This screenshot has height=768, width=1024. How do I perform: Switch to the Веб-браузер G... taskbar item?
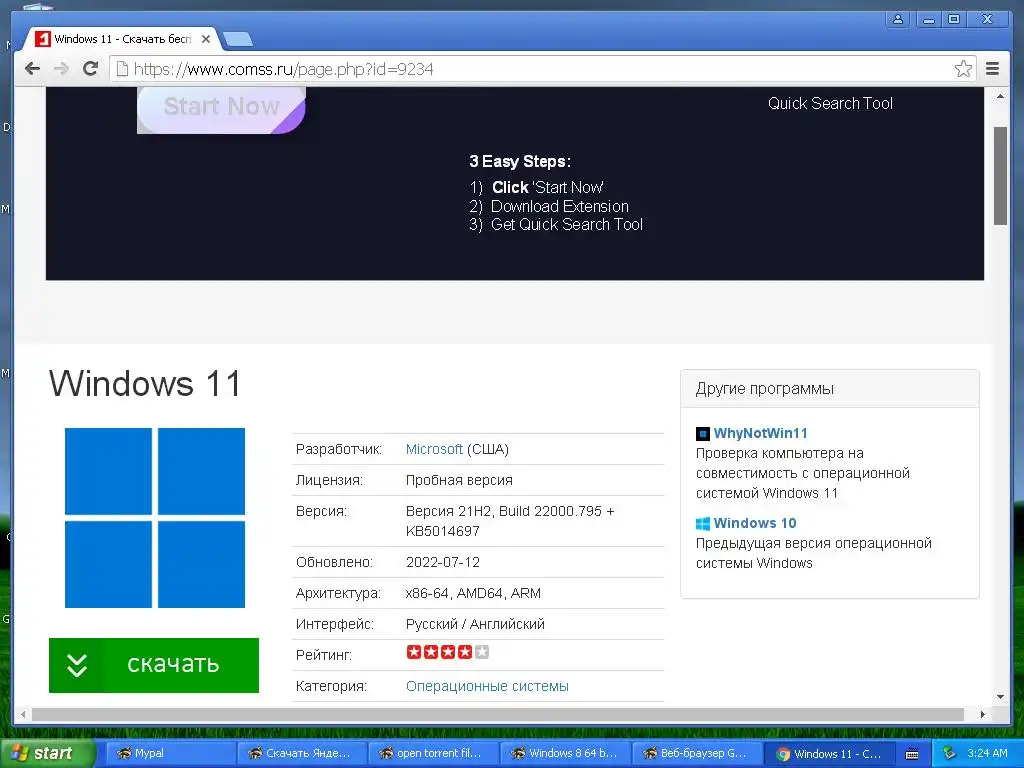[x=696, y=753]
